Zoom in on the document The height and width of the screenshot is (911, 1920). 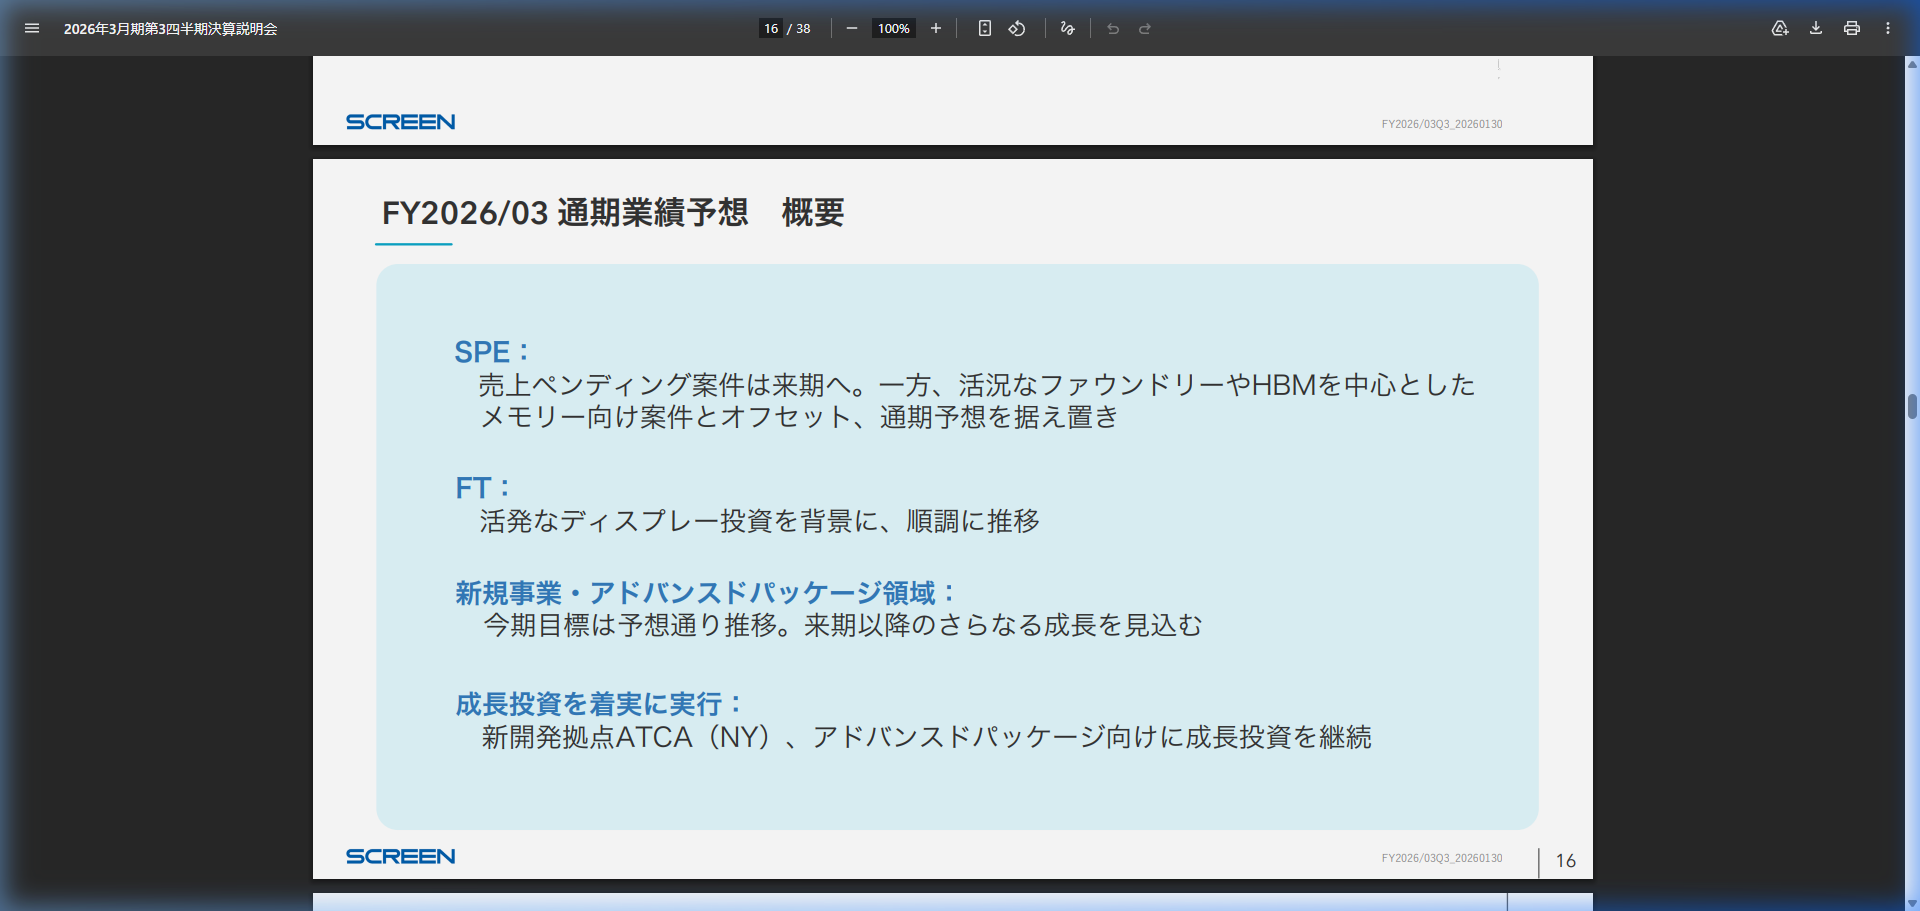tap(935, 28)
